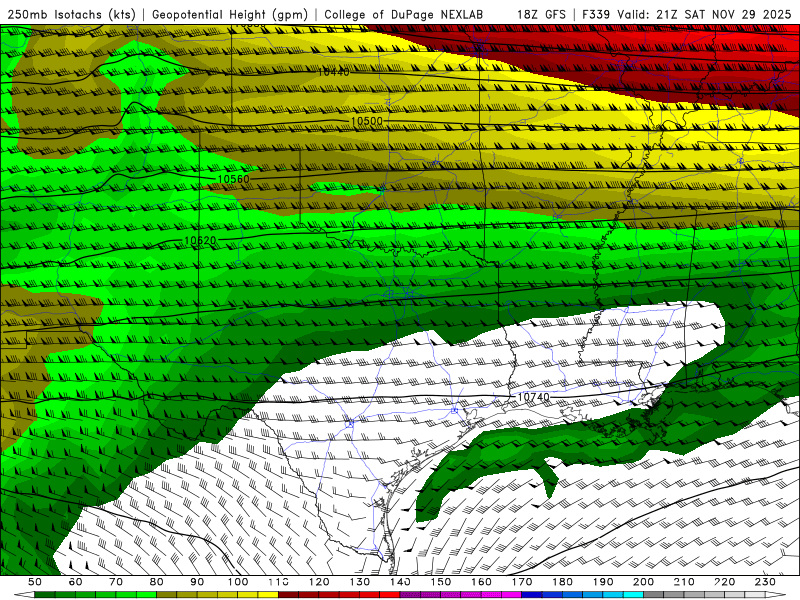Click the cyan swatch before the gray section
The image size is (800, 600).
633,595
